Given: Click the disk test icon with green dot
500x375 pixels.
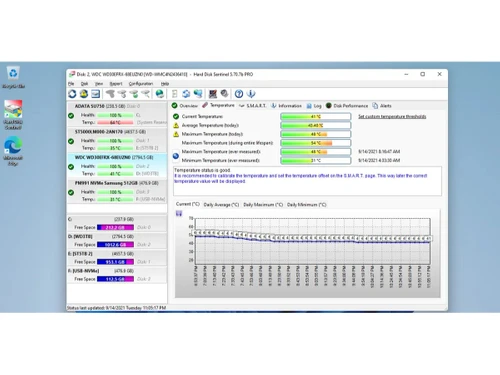Looking at the screenshot, I should 134,94.
